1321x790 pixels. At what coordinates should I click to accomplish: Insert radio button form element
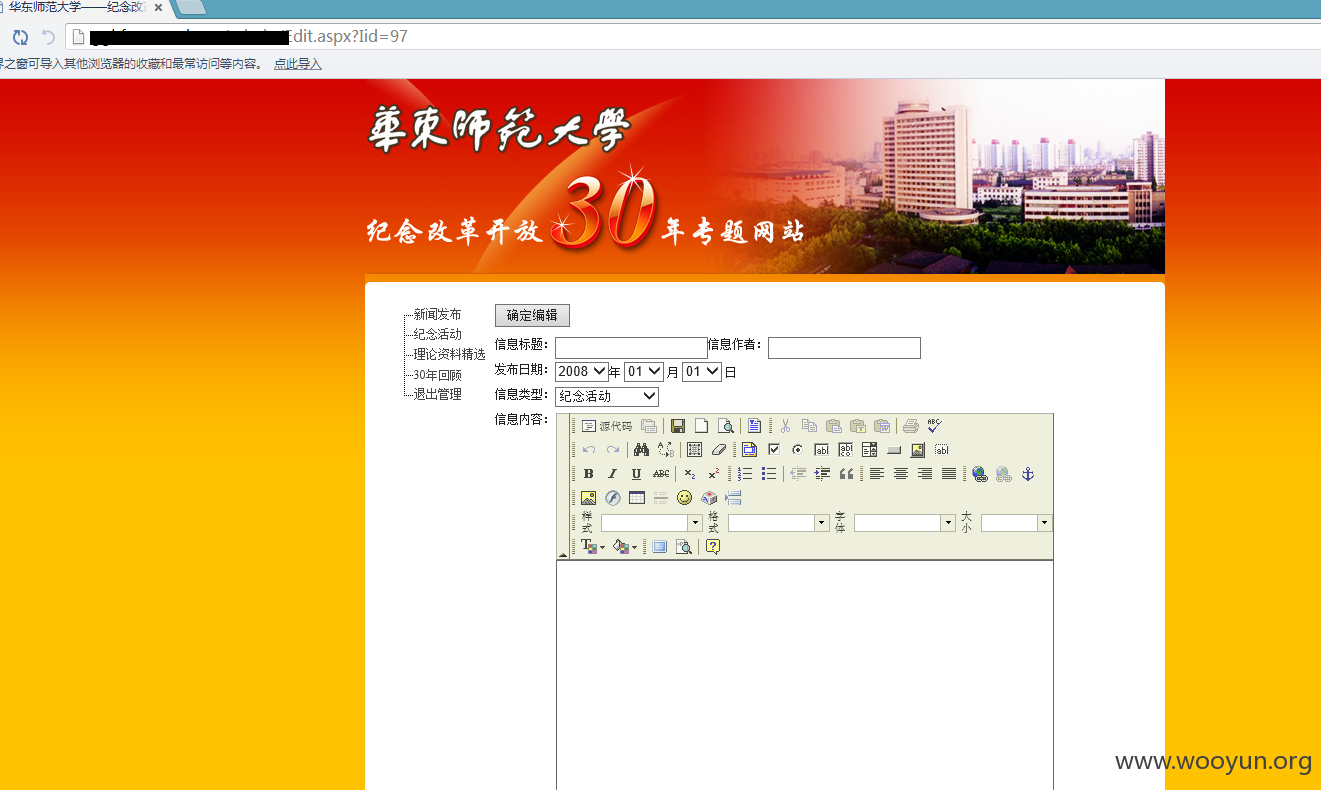pos(798,450)
